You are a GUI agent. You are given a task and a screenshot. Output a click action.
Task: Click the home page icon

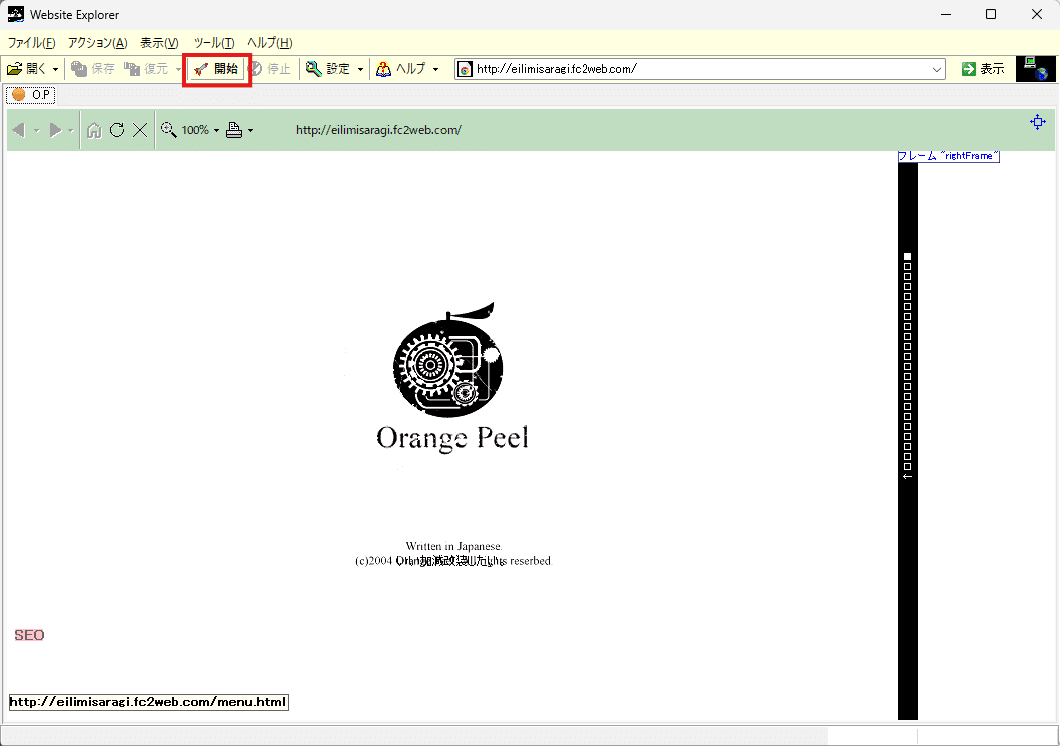[x=95, y=130]
